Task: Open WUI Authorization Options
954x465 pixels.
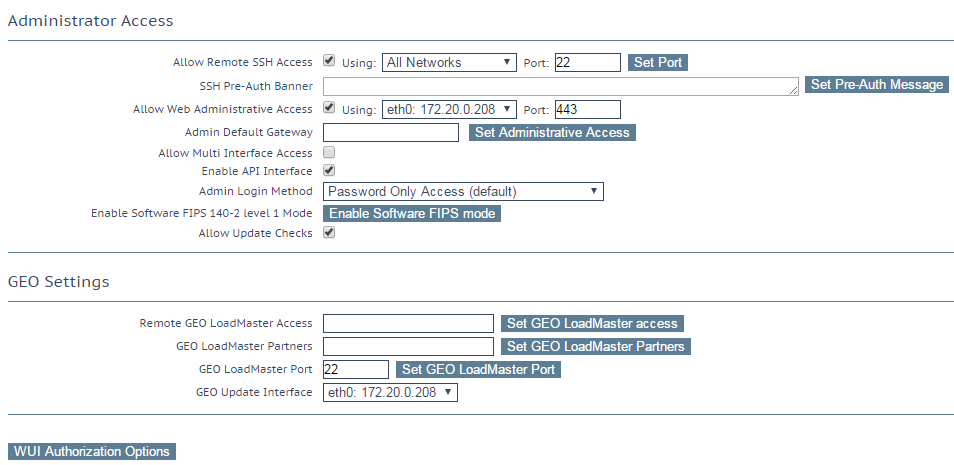Action: (x=92, y=451)
